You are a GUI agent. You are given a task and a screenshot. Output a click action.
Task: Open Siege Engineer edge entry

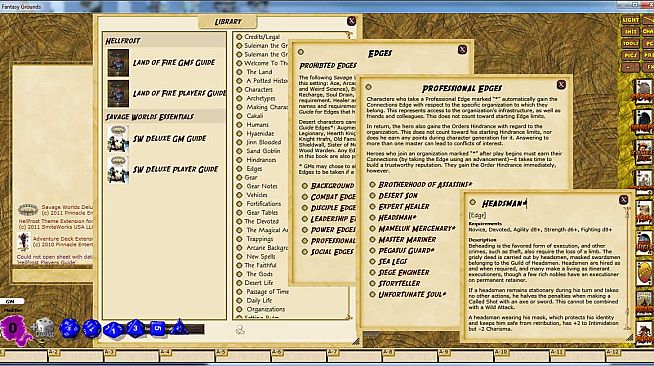[x=403, y=272]
